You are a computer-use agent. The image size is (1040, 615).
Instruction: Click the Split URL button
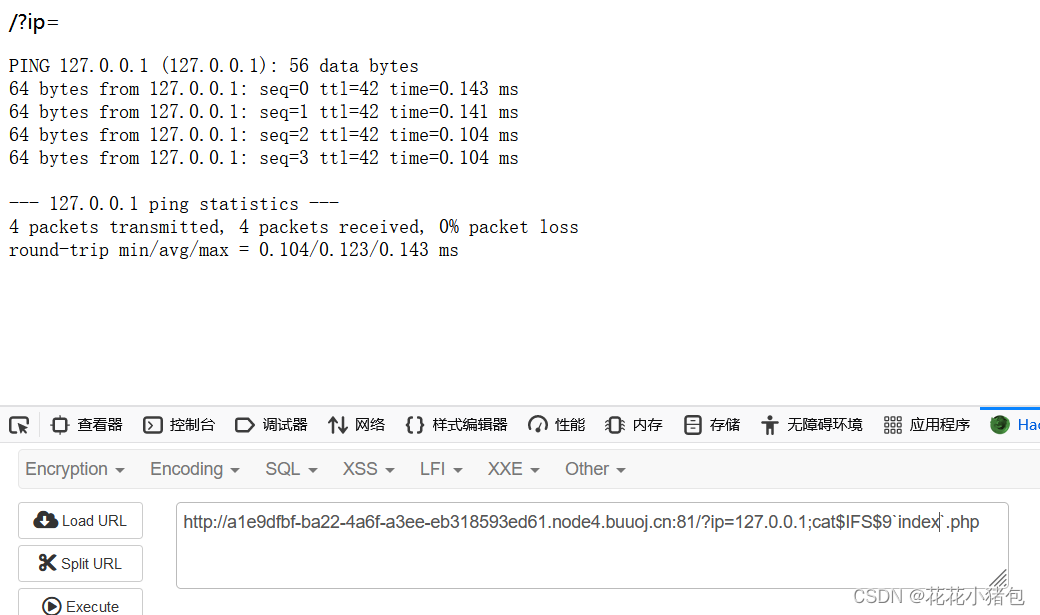point(80,563)
